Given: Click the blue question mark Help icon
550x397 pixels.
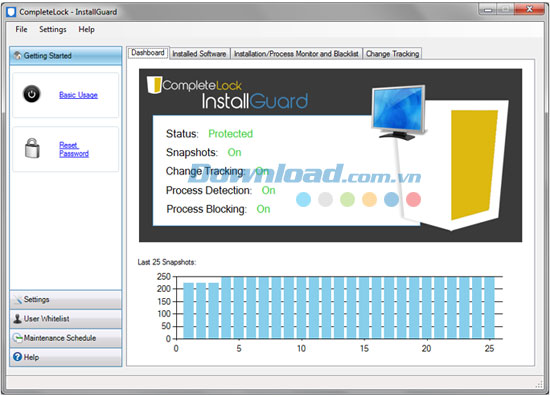Looking at the screenshot, I should point(17,357).
